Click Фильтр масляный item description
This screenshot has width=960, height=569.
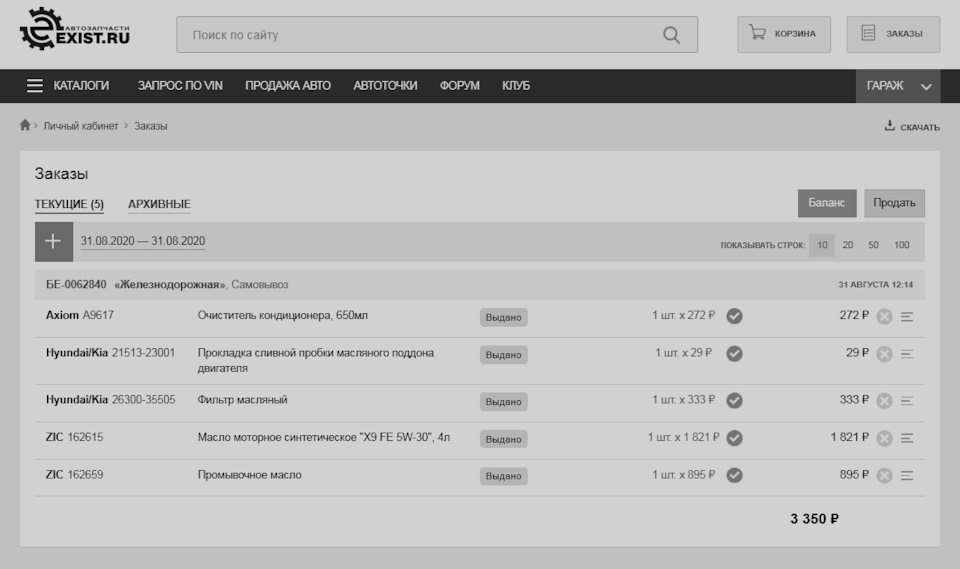(x=242, y=400)
